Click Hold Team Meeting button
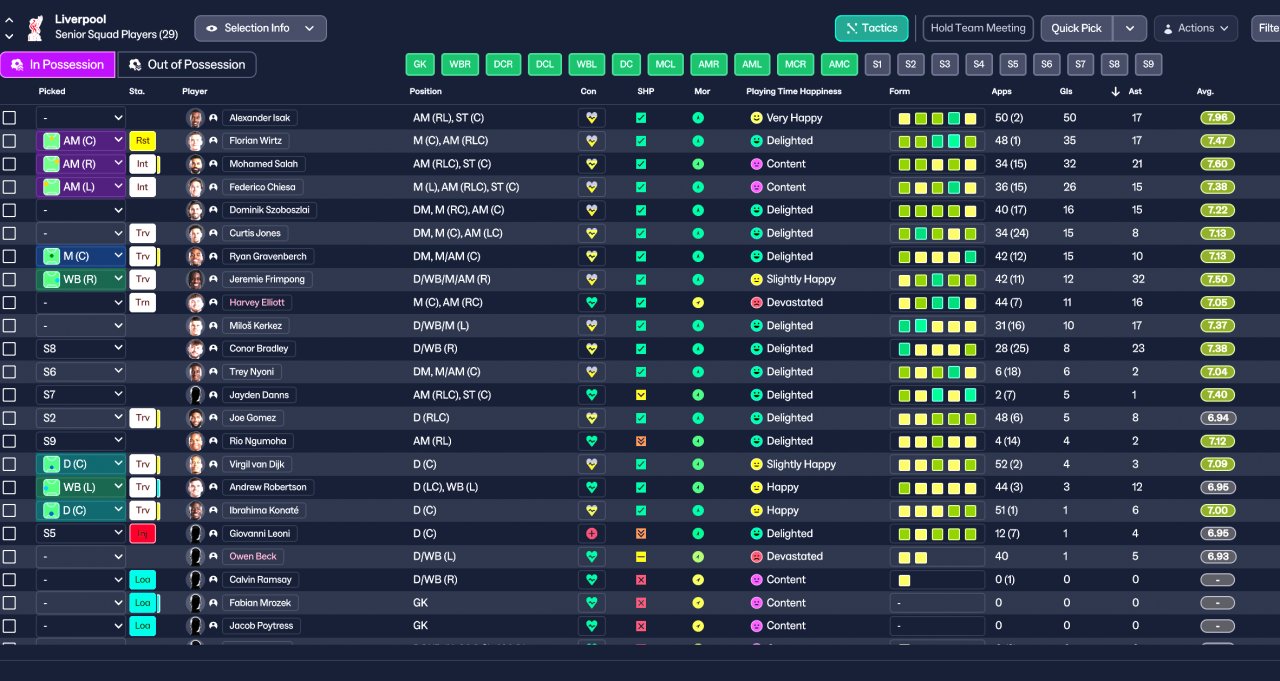This screenshot has height=681, width=1280. click(979, 28)
